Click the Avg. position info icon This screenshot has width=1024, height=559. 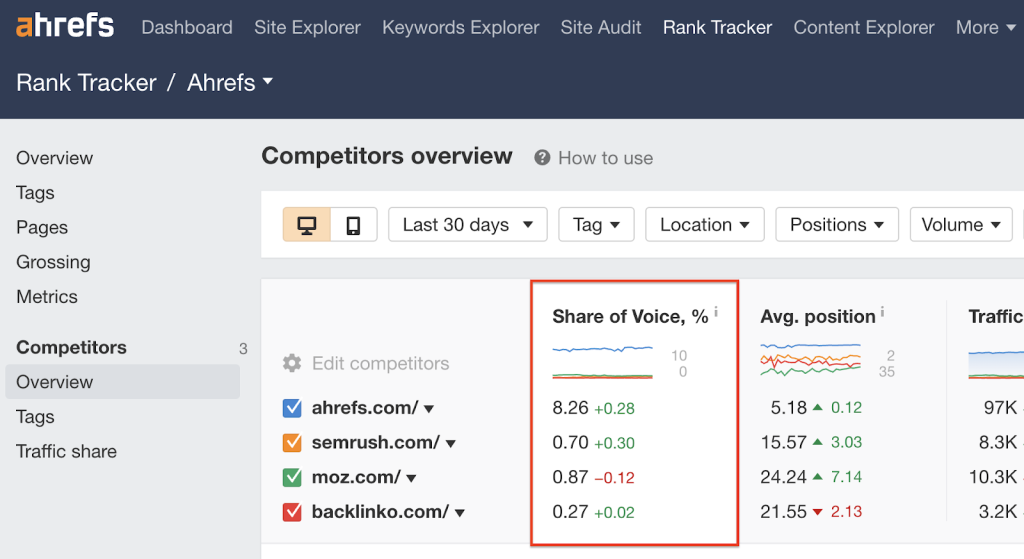[883, 313]
